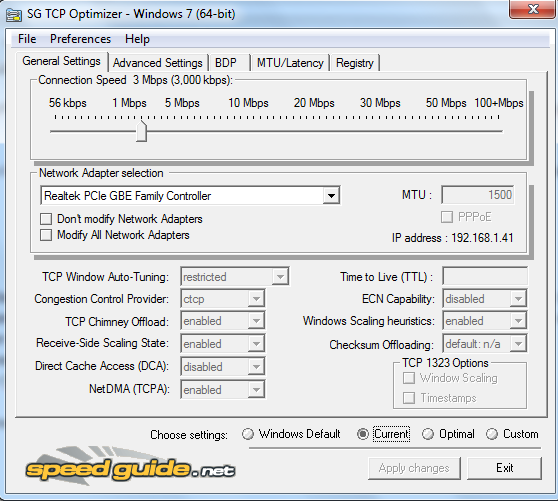This screenshot has width=558, height=501.
Task: Click the SG TCP Optimizer title bar icon
Action: (14, 15)
